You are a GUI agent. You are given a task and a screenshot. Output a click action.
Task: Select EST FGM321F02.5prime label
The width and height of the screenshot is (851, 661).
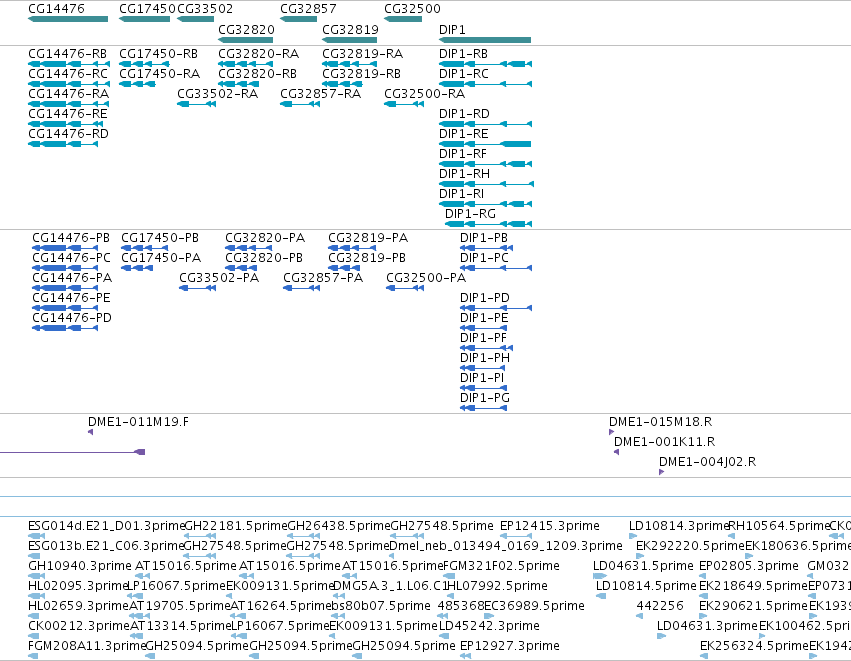tap(501, 566)
